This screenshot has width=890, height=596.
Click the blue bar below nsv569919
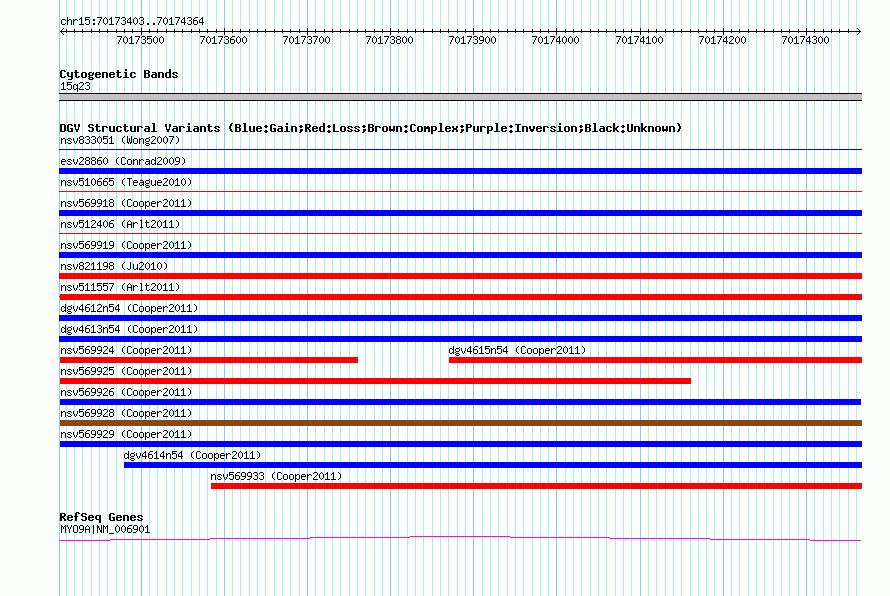coord(460,255)
